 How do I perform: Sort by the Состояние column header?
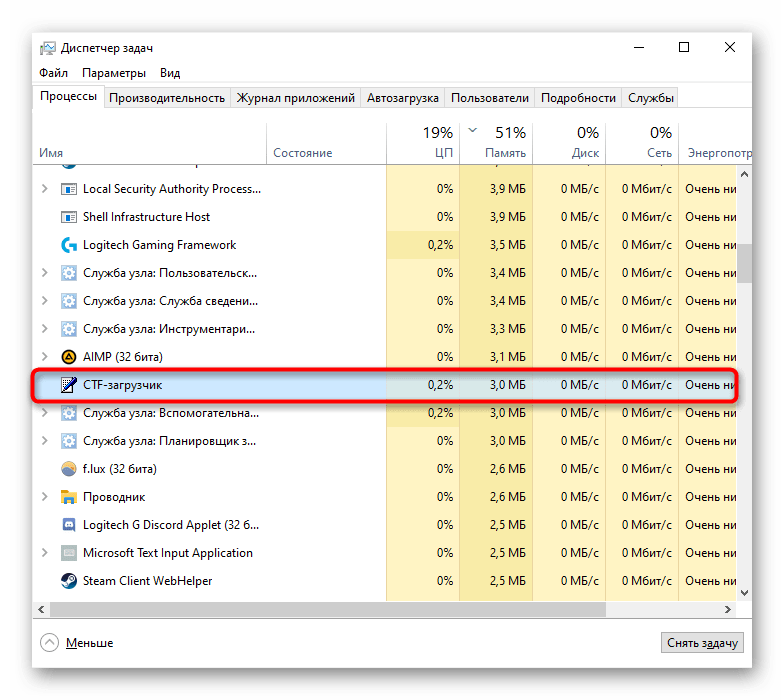(326, 144)
